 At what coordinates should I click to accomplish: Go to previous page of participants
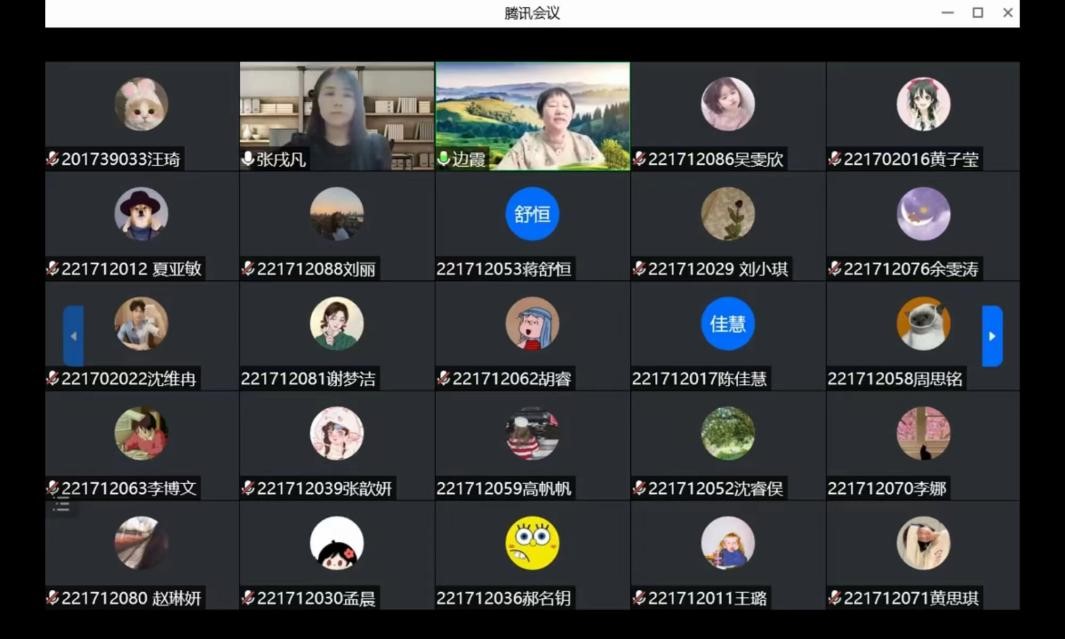pos(73,336)
